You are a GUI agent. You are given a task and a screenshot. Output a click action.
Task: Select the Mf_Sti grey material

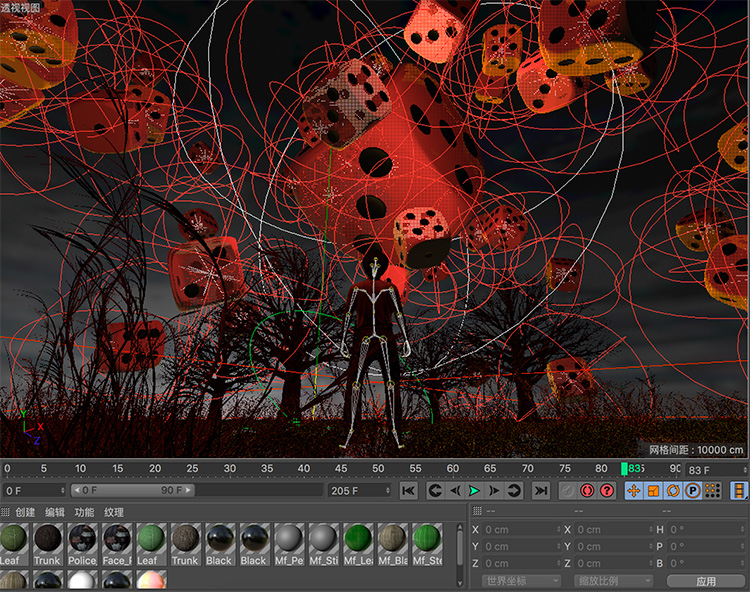pyautogui.click(x=323, y=544)
